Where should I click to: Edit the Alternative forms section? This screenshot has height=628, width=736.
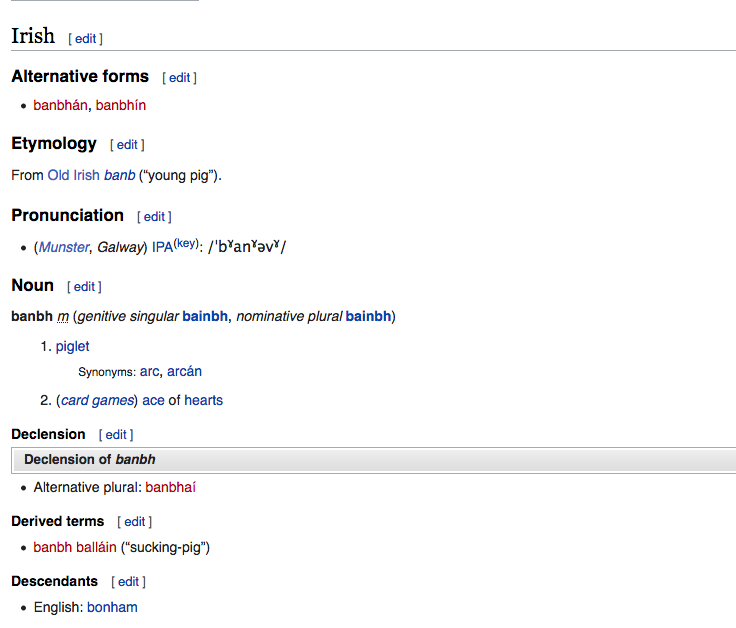[x=180, y=78]
